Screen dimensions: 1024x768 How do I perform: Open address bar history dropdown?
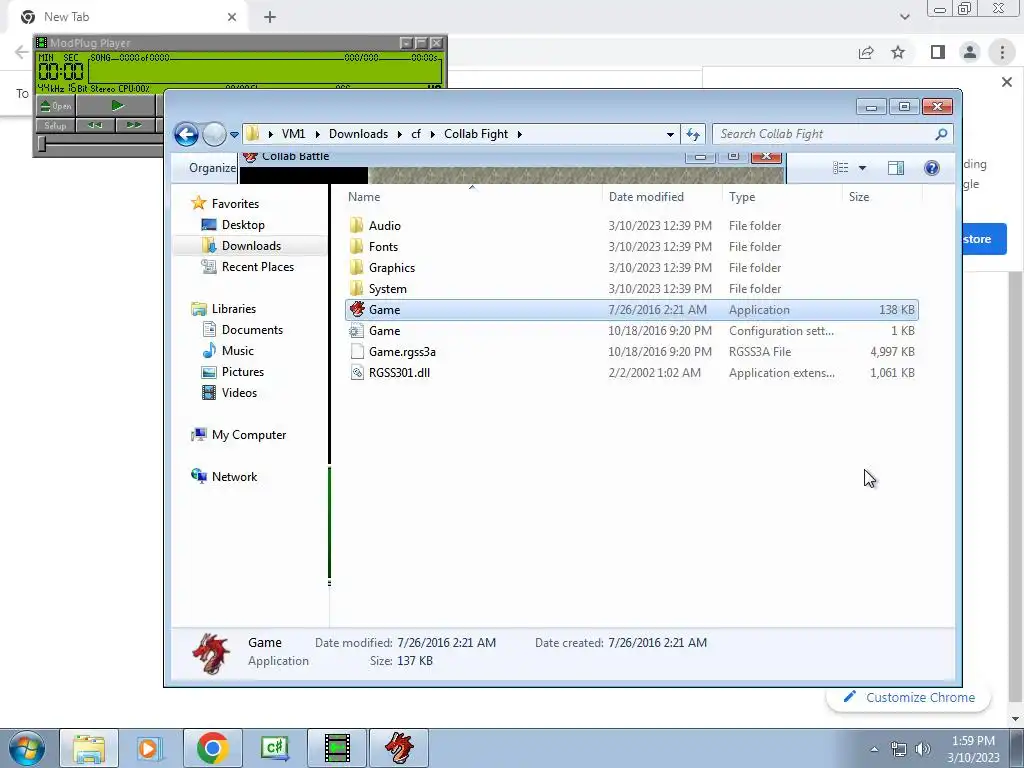670,135
